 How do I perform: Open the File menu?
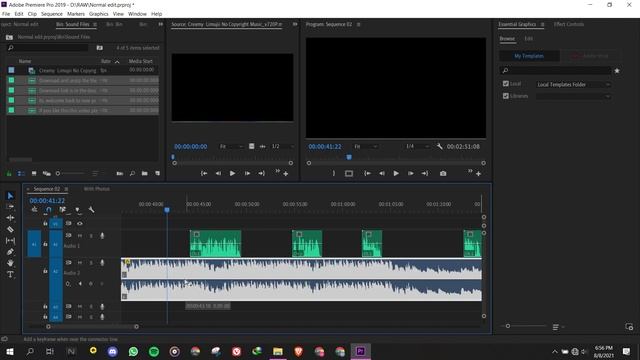(6, 14)
